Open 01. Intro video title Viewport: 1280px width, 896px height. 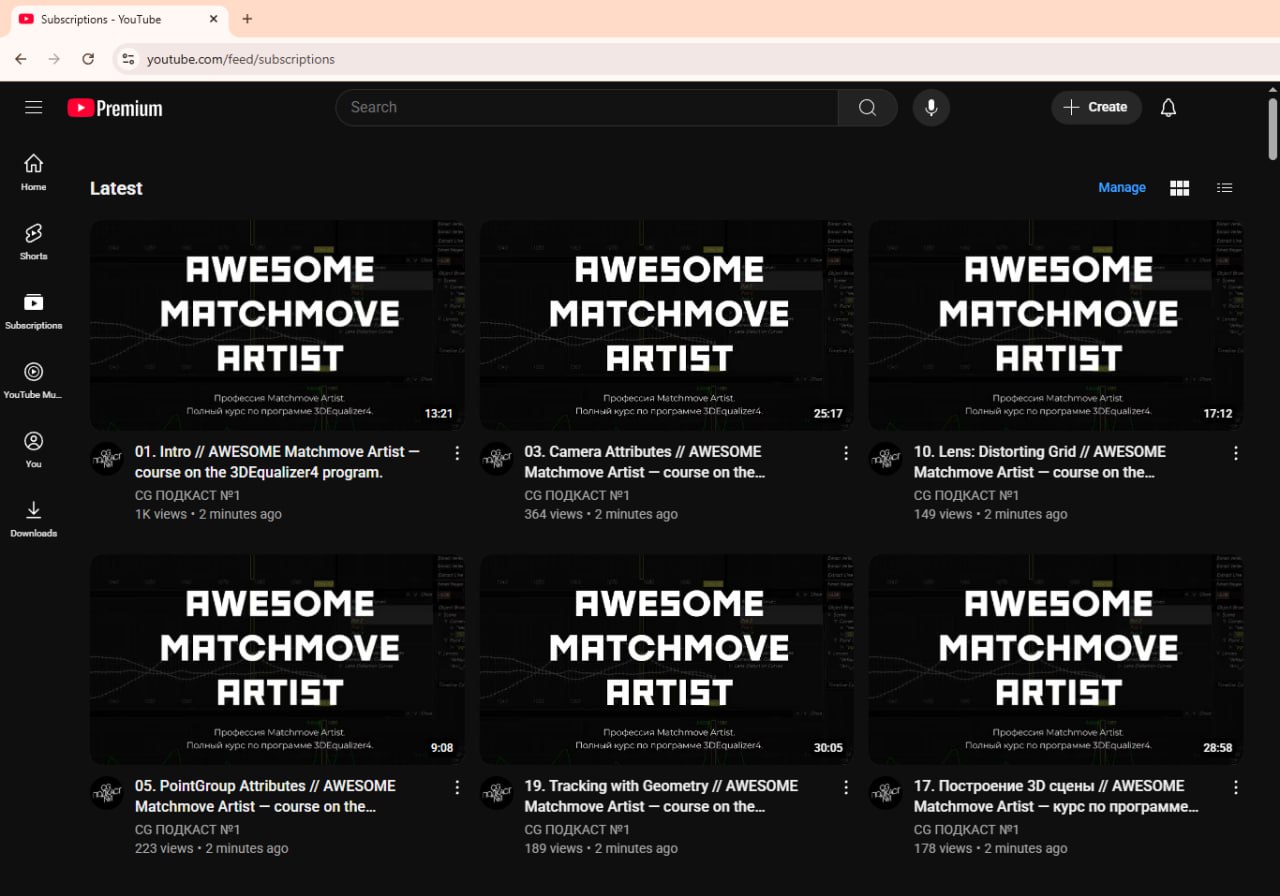tap(277, 462)
